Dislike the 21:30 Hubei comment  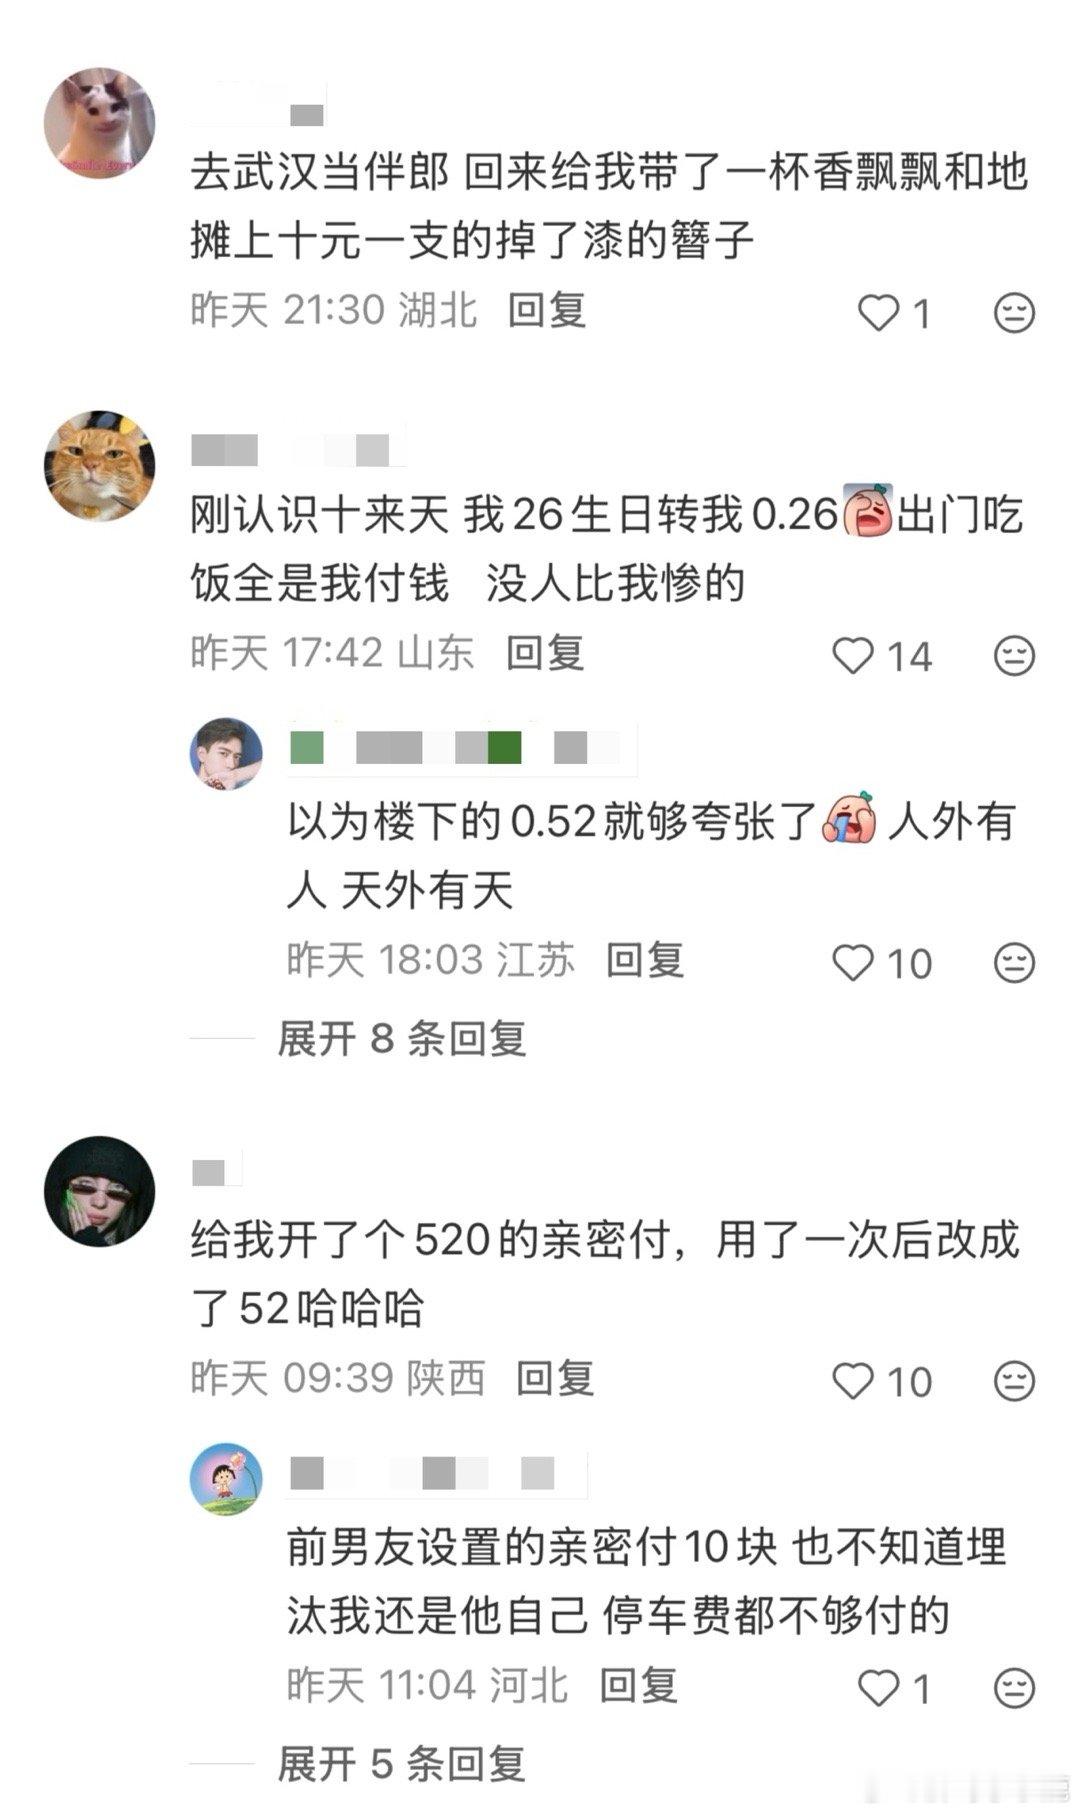pos(1014,313)
